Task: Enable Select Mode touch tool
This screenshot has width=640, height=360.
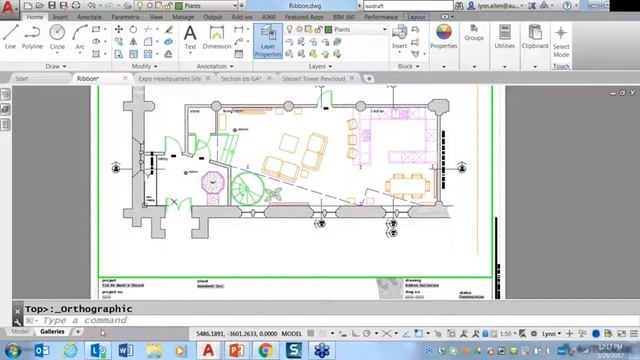Action: tap(561, 41)
